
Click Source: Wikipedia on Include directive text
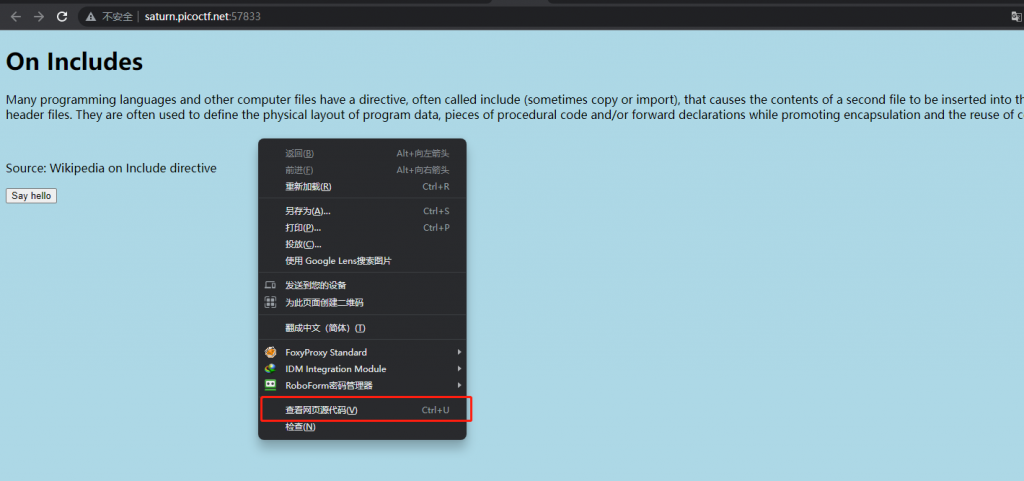pyautogui.click(x=111, y=168)
